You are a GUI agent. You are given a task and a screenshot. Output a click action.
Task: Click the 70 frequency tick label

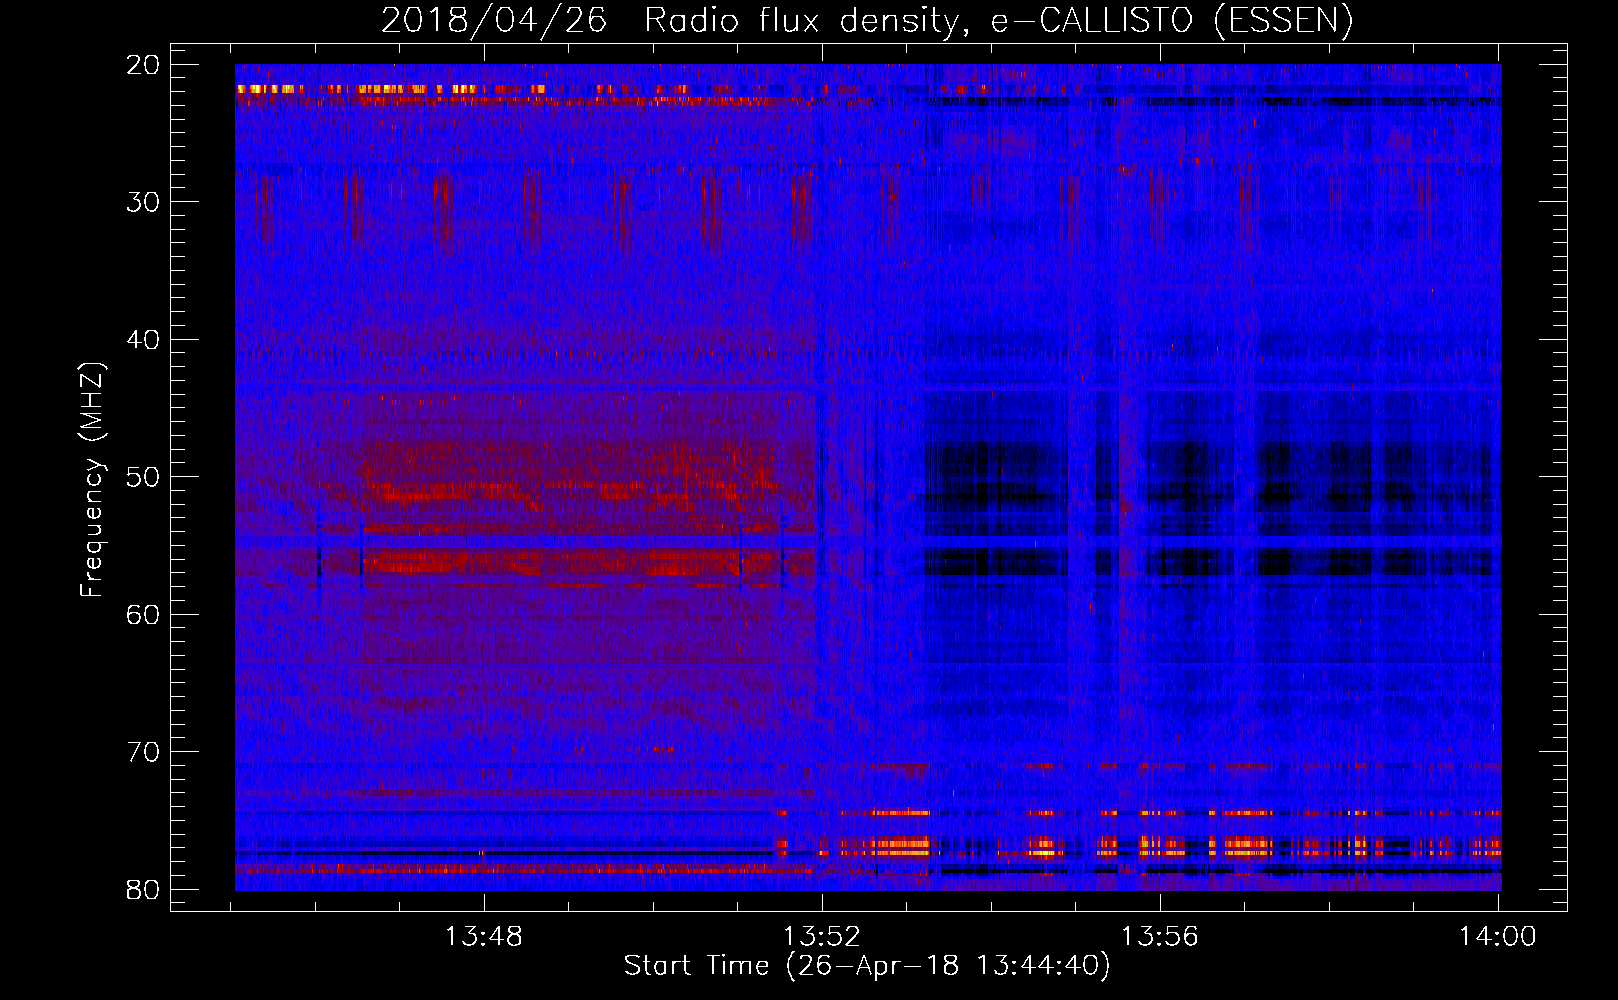[143, 752]
